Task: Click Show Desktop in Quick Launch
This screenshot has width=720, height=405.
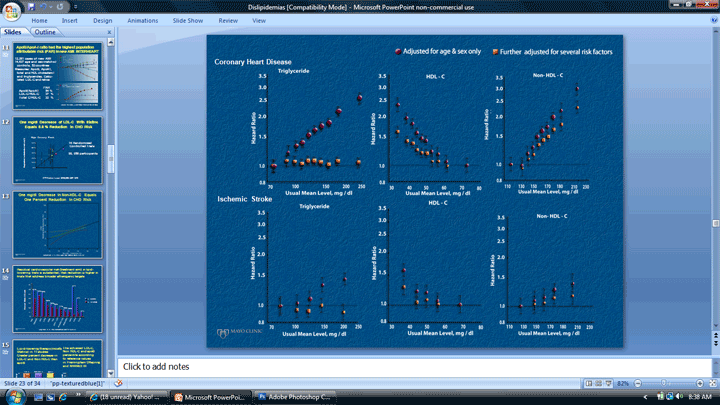Action: click(x=38, y=397)
